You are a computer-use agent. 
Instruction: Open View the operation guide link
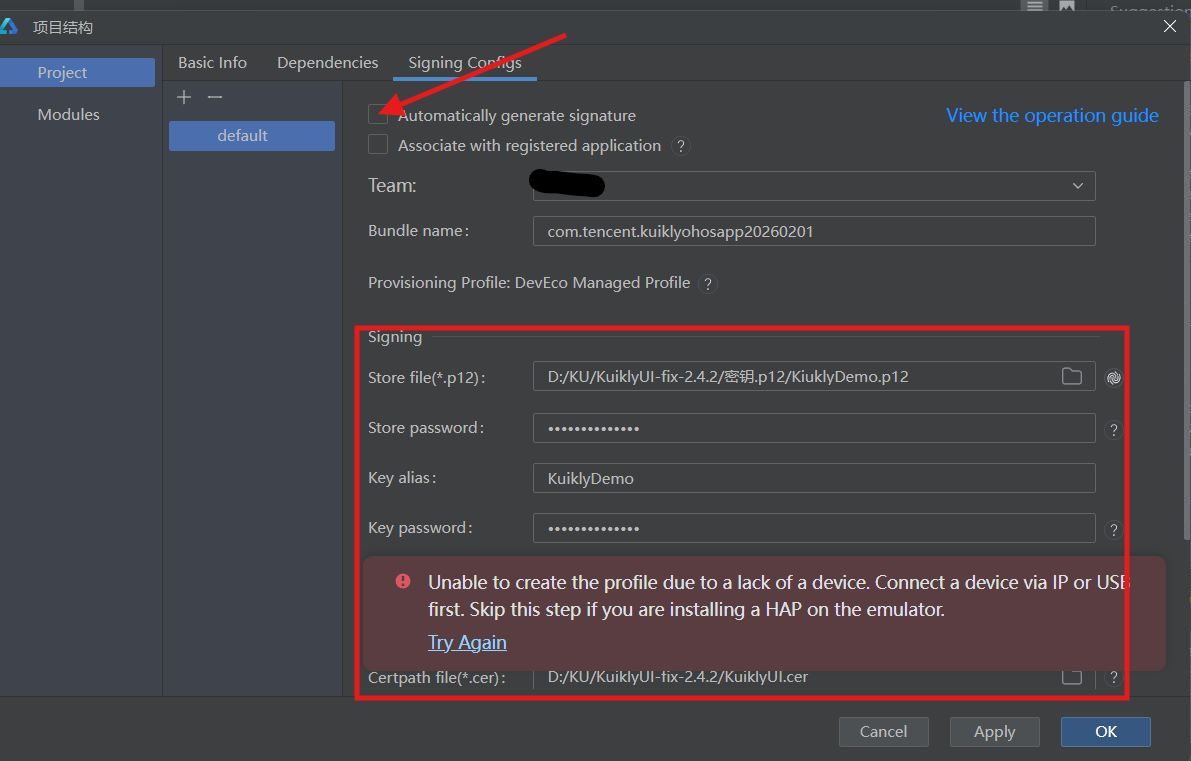point(1052,115)
